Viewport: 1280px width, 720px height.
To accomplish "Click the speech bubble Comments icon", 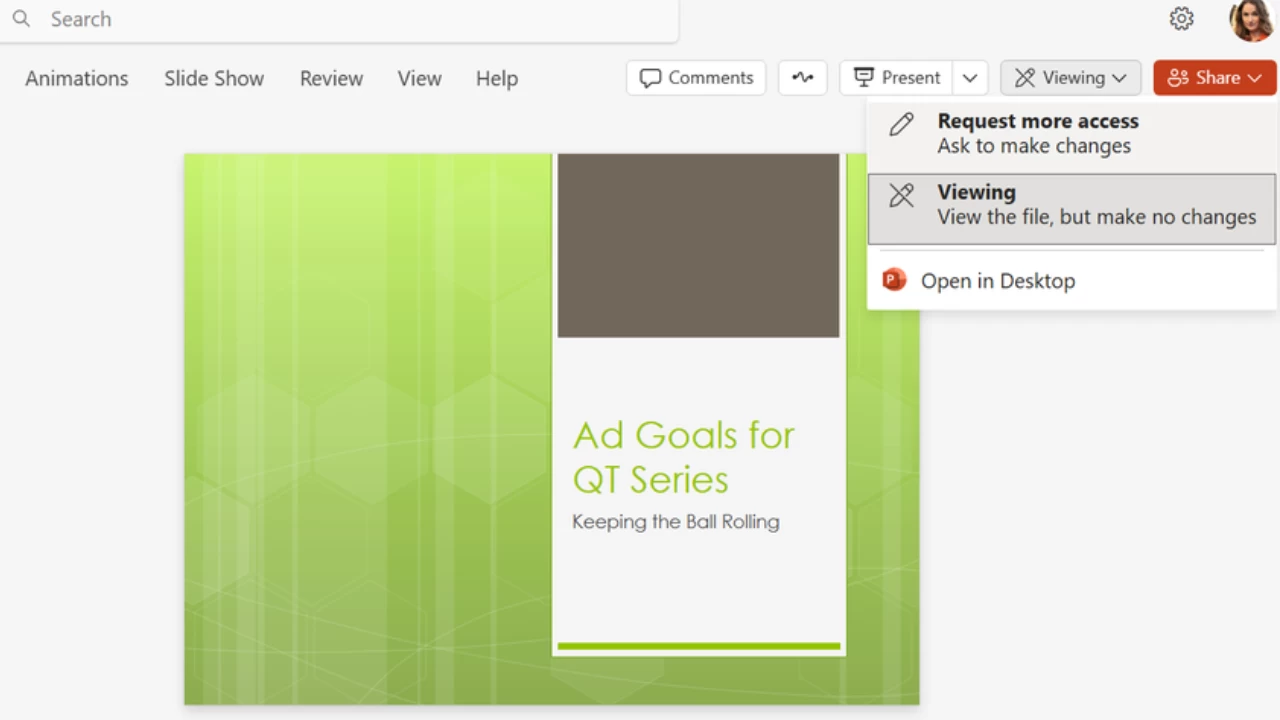I will (x=651, y=78).
